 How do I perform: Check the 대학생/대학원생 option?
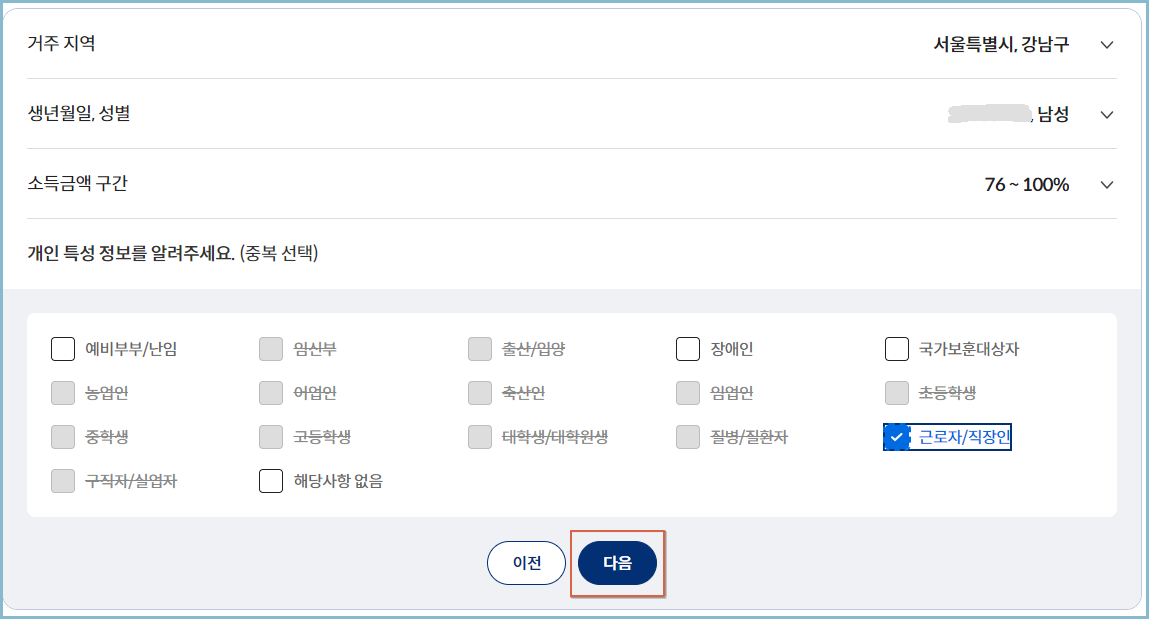(479, 437)
